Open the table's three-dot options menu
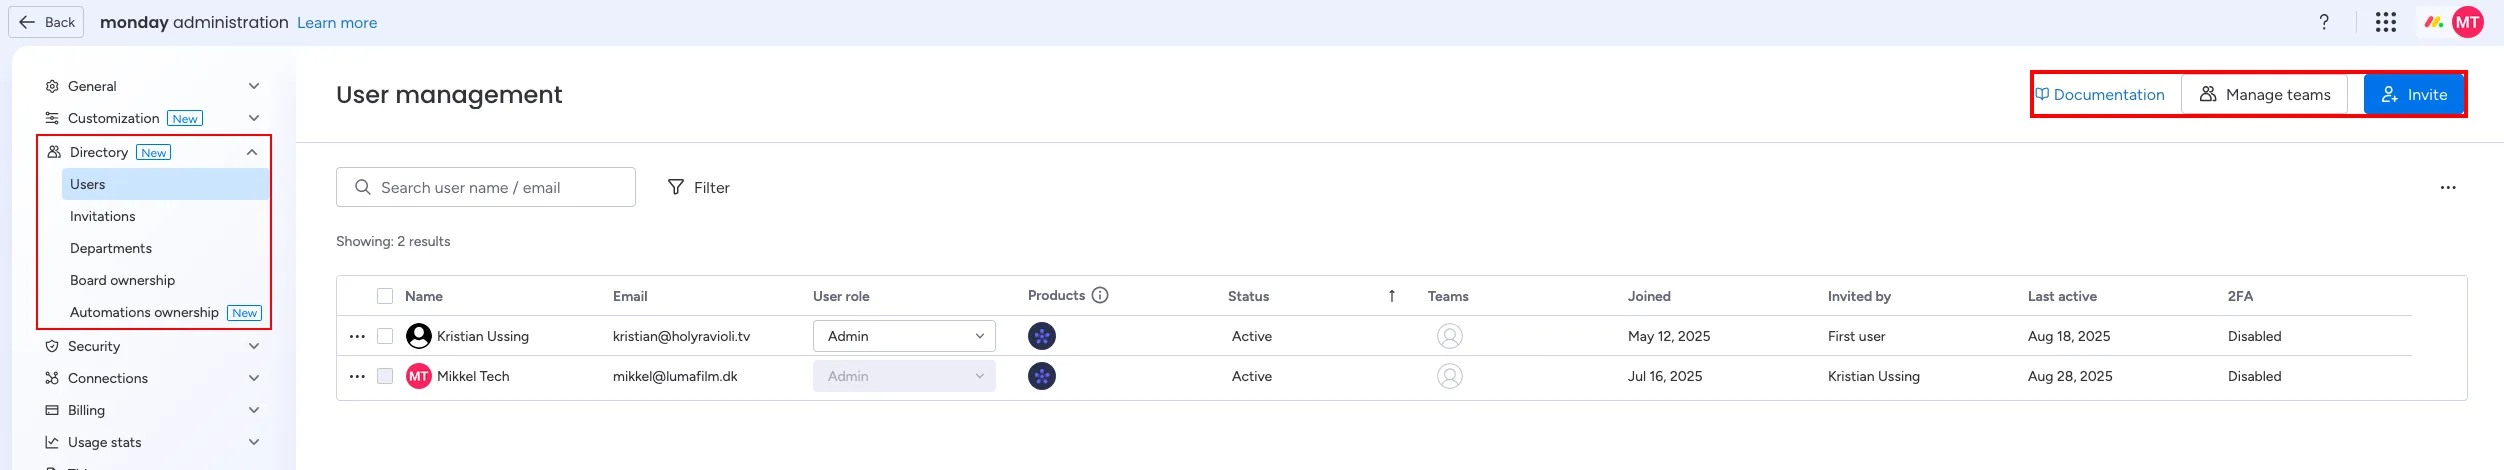Viewport: 2504px width, 470px height. pyautogui.click(x=2448, y=187)
